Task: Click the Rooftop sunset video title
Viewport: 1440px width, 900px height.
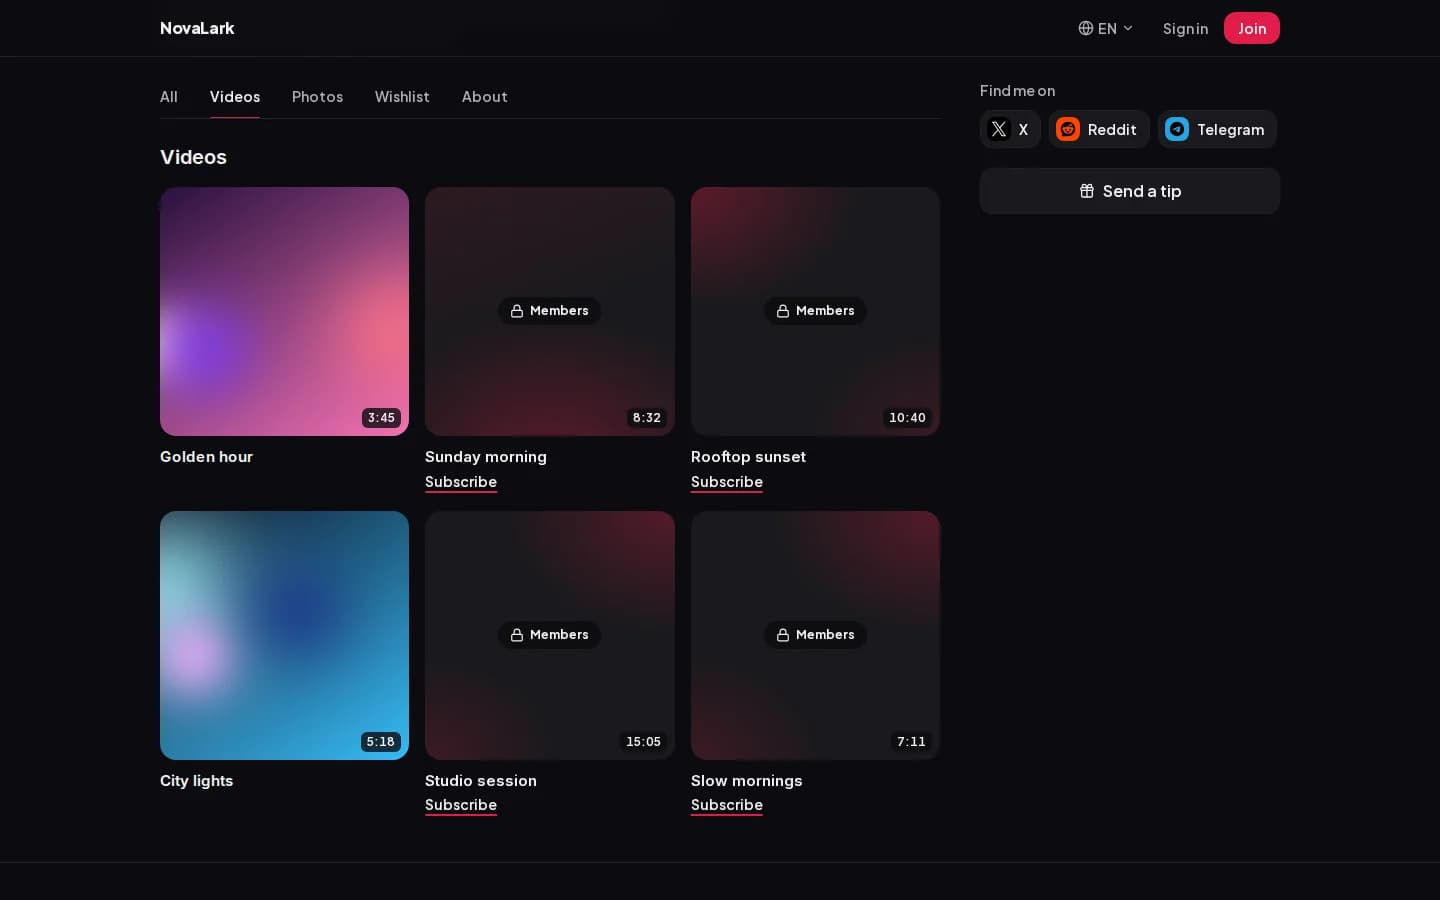Action: [748, 457]
